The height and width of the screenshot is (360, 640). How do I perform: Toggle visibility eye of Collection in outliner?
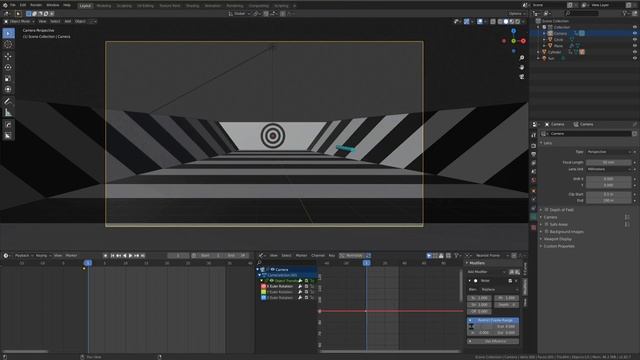pyautogui.click(x=635, y=27)
